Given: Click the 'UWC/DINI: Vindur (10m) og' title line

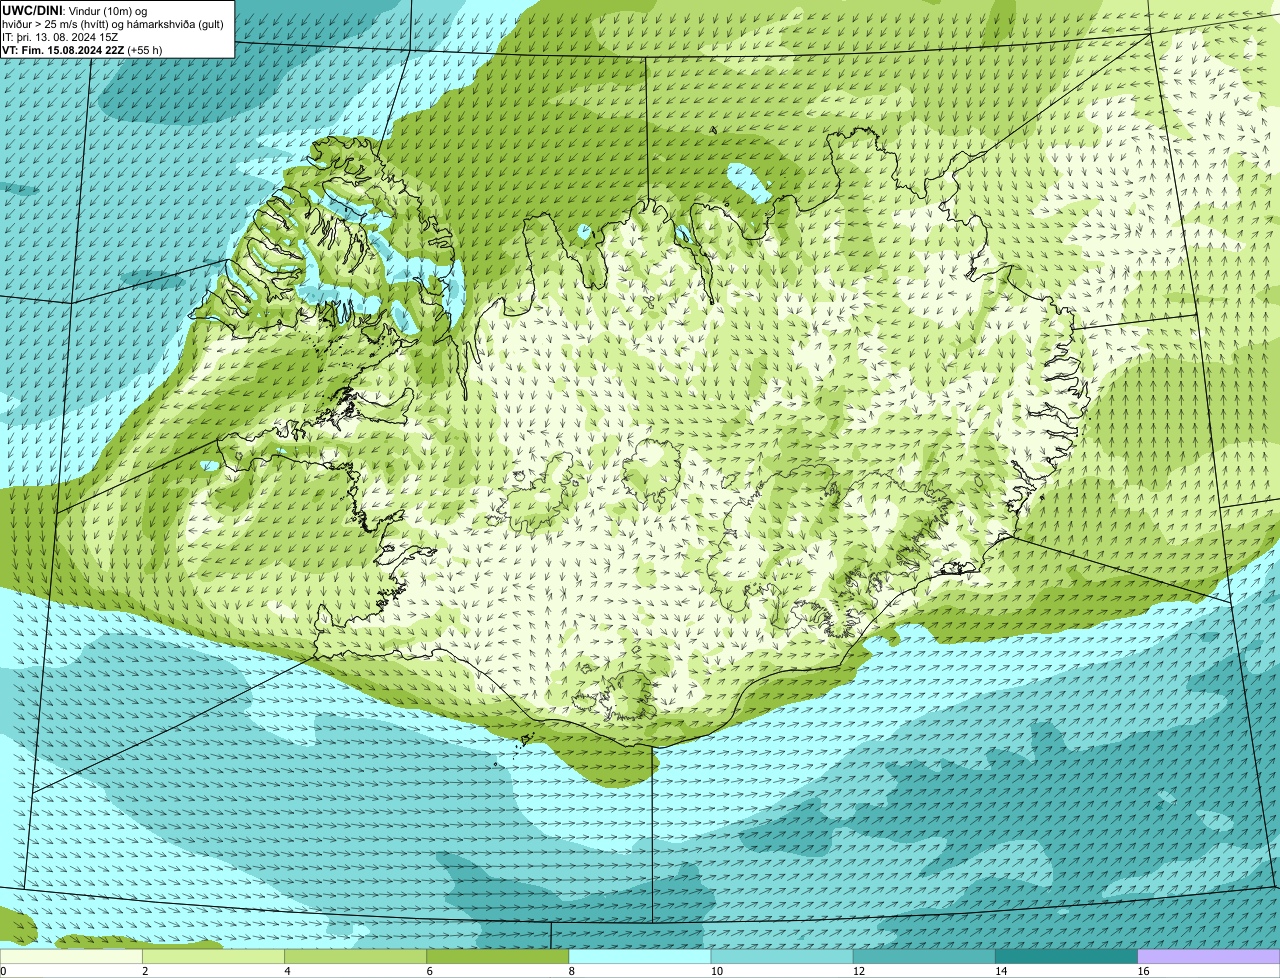Looking at the screenshot, I should coord(75,10).
